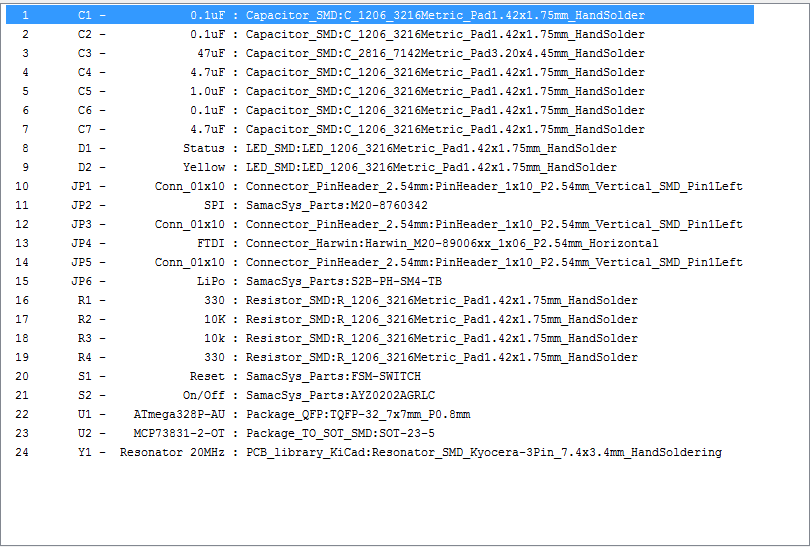Select the R1 330 resistor row

point(380,300)
